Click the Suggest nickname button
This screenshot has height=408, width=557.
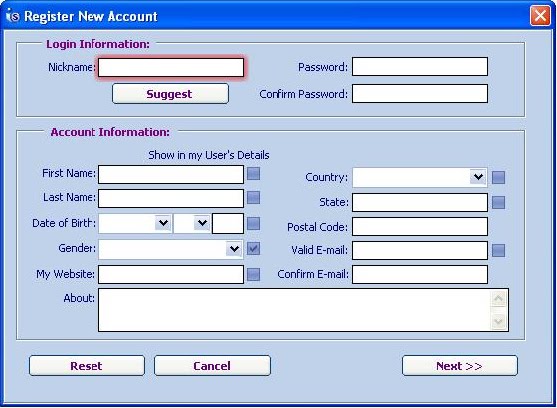[170, 94]
